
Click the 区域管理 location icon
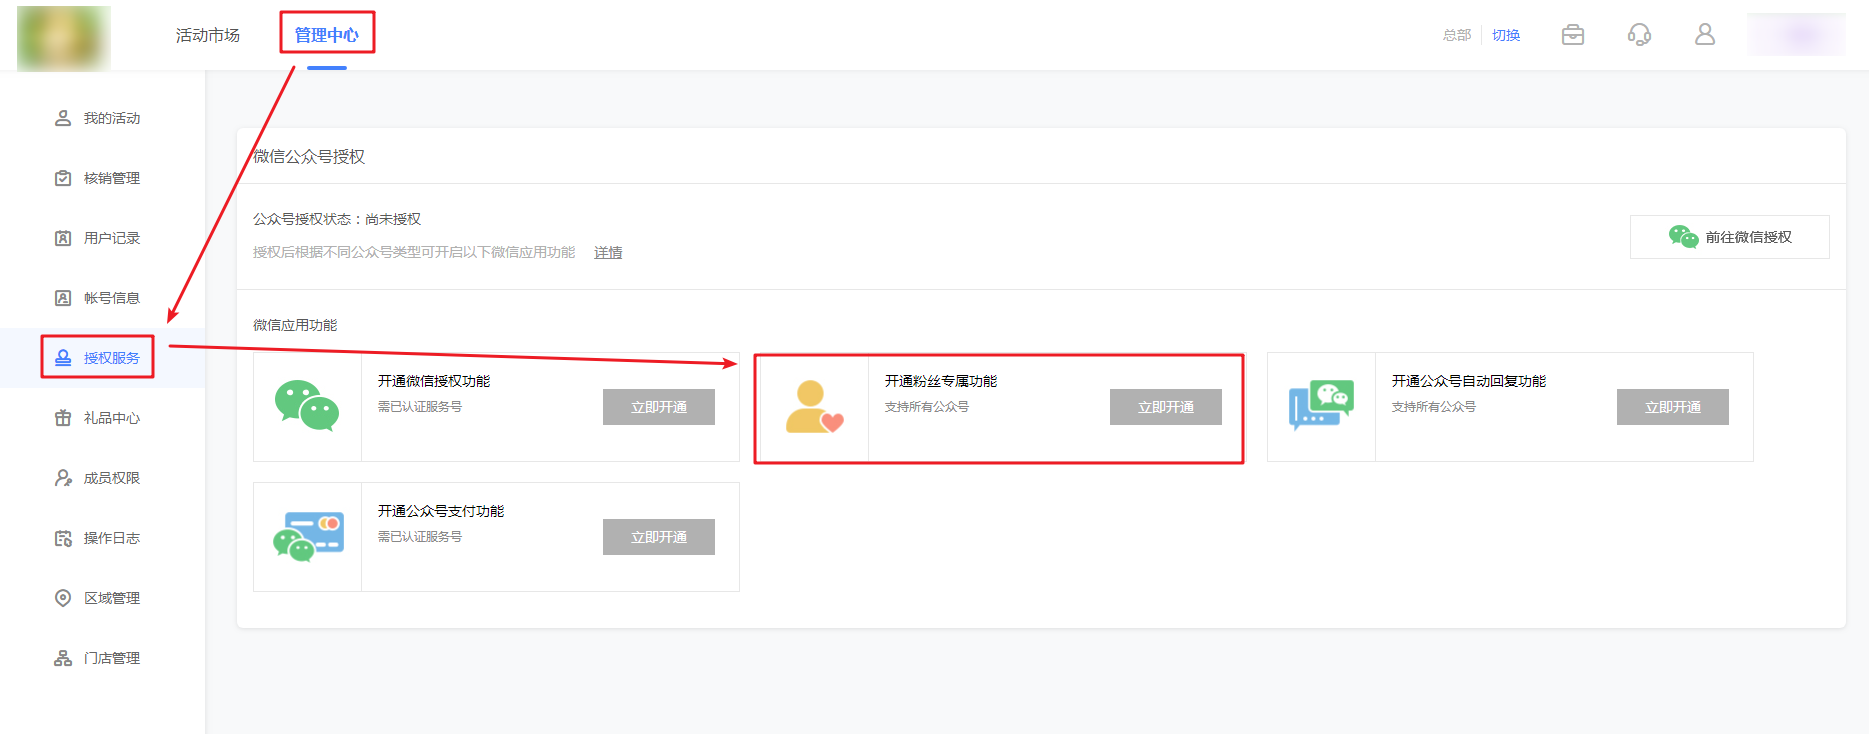tap(63, 598)
